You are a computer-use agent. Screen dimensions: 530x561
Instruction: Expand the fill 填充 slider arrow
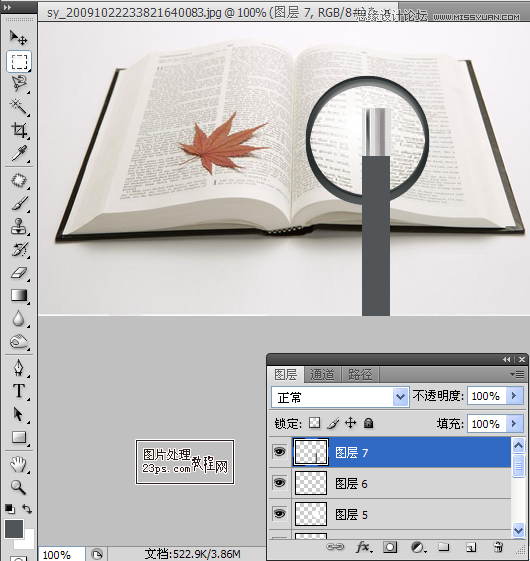tap(514, 424)
